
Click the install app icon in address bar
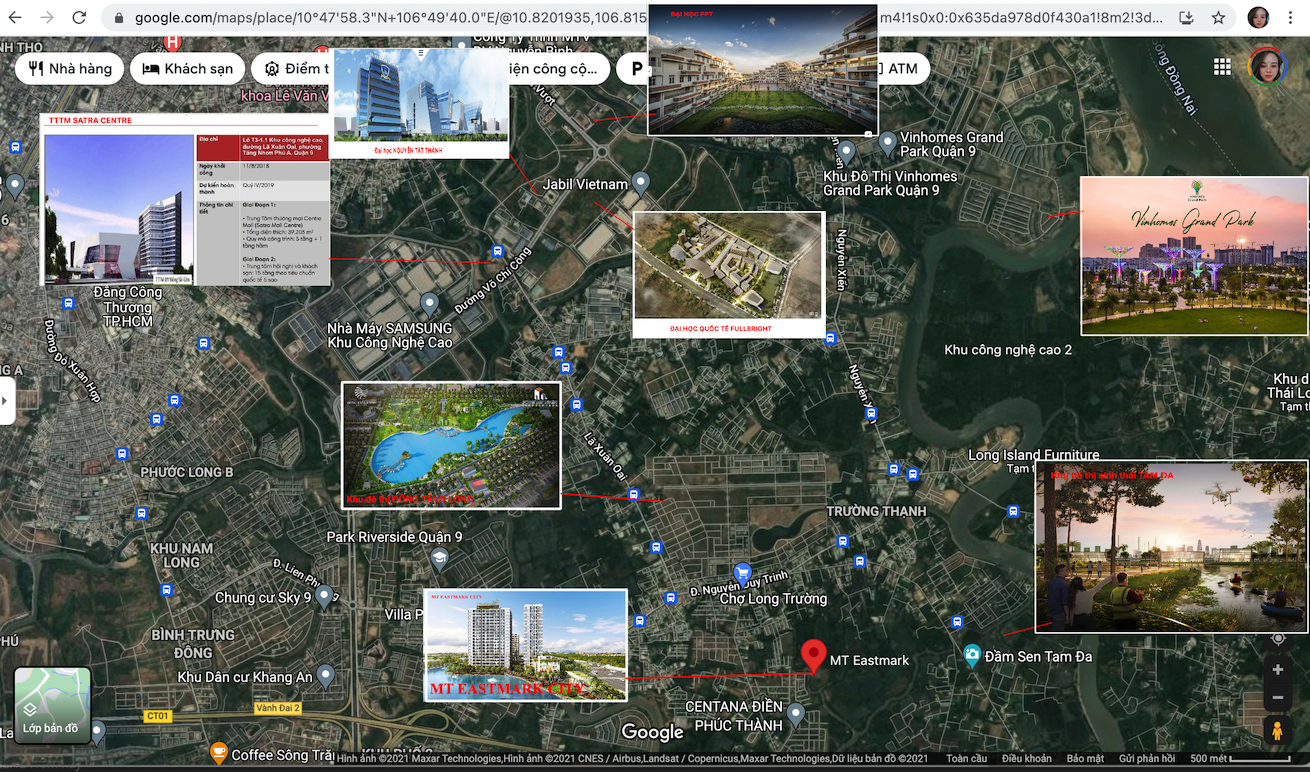pyautogui.click(x=1187, y=18)
